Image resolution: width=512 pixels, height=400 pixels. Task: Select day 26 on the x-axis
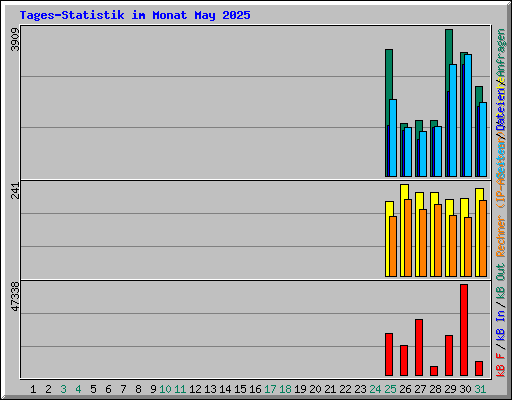pos(405,389)
